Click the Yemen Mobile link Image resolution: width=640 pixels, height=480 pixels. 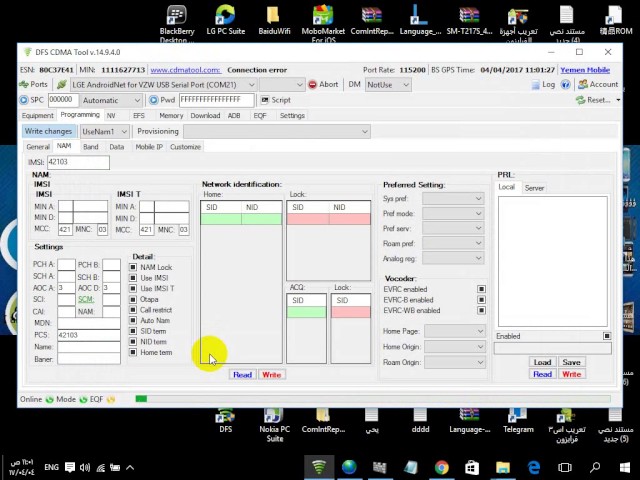pos(585,70)
